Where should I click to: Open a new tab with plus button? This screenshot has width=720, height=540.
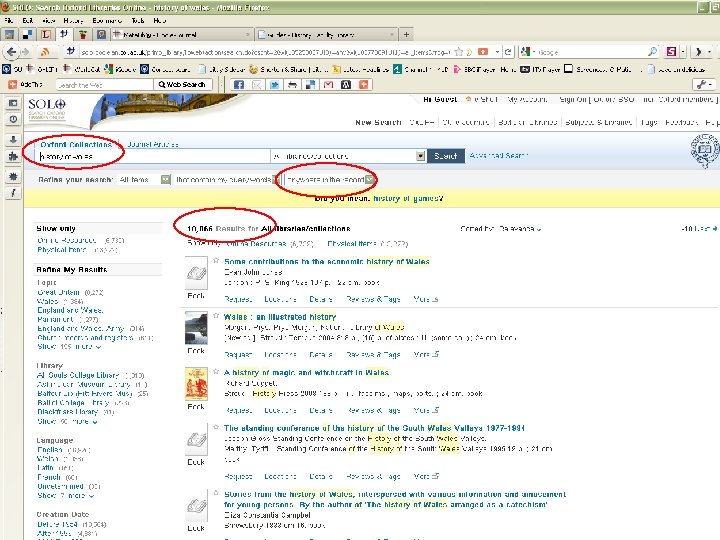(406, 34)
